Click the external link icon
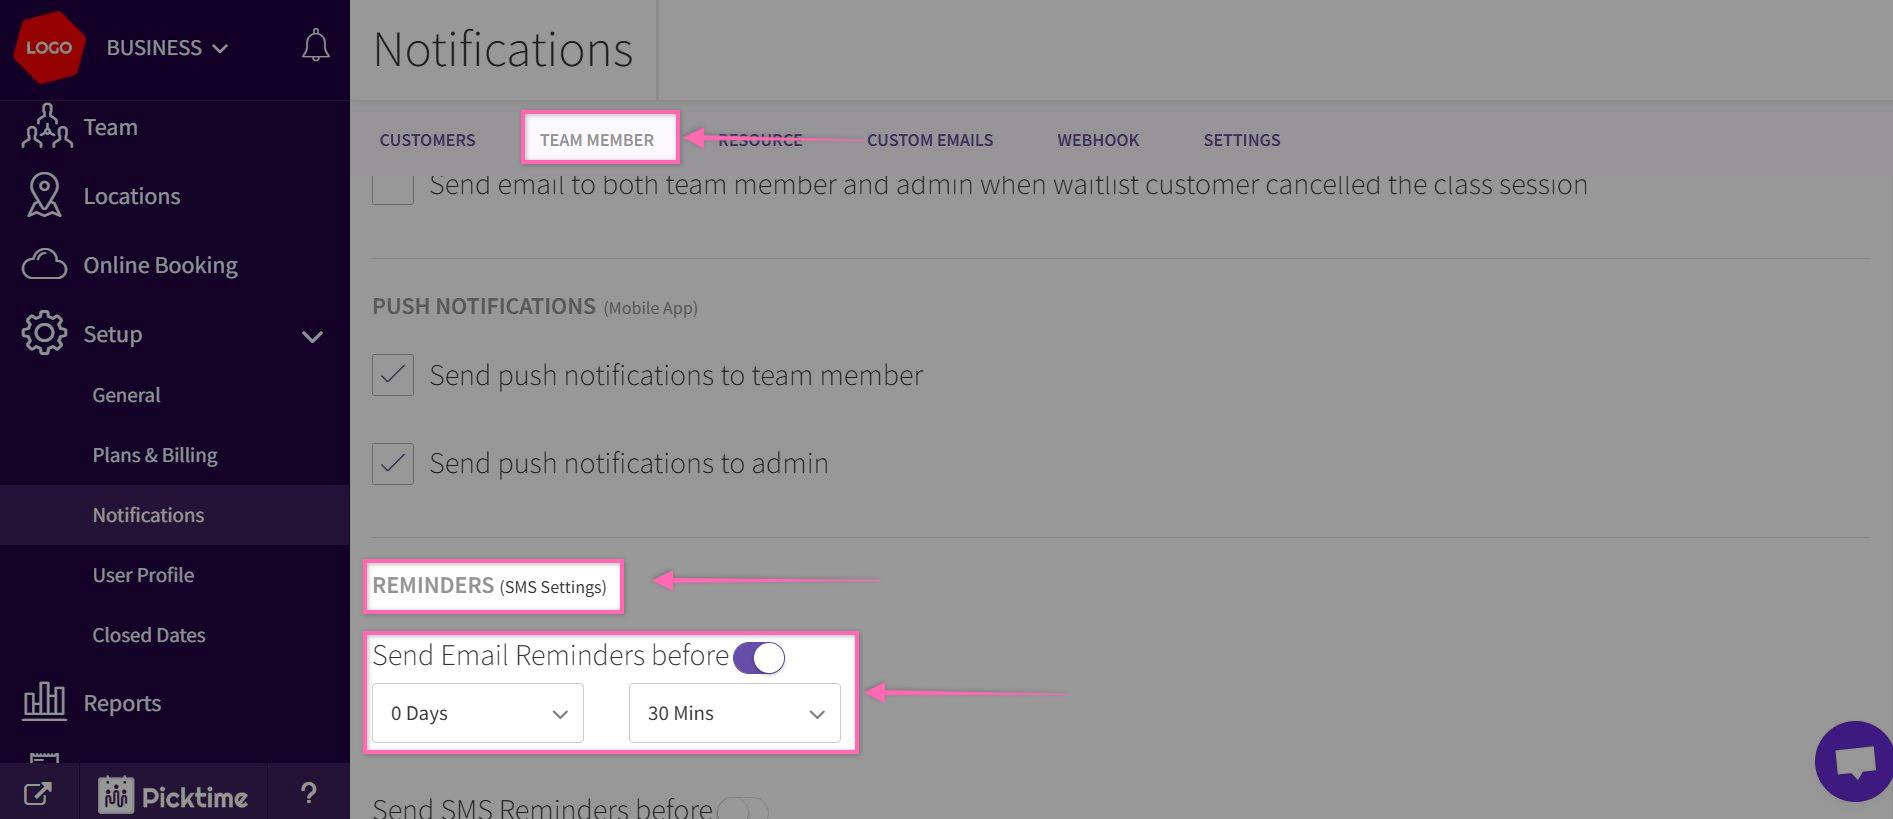This screenshot has width=1893, height=819. (37, 795)
